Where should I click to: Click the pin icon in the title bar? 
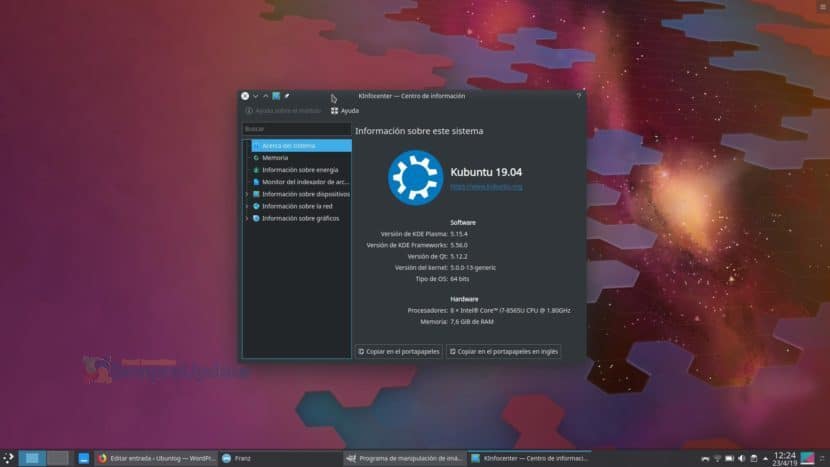click(x=287, y=96)
